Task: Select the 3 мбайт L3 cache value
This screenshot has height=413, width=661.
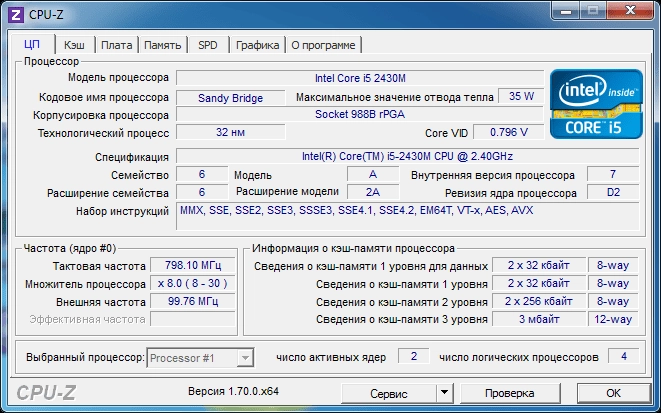Action: pyautogui.click(x=539, y=319)
